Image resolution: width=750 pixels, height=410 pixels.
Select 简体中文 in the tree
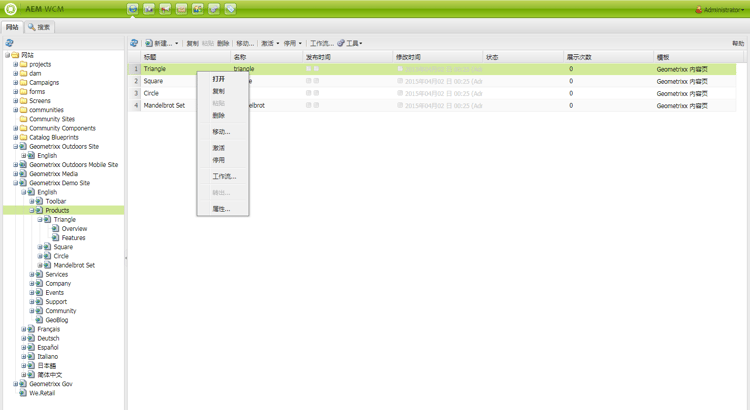50,375
